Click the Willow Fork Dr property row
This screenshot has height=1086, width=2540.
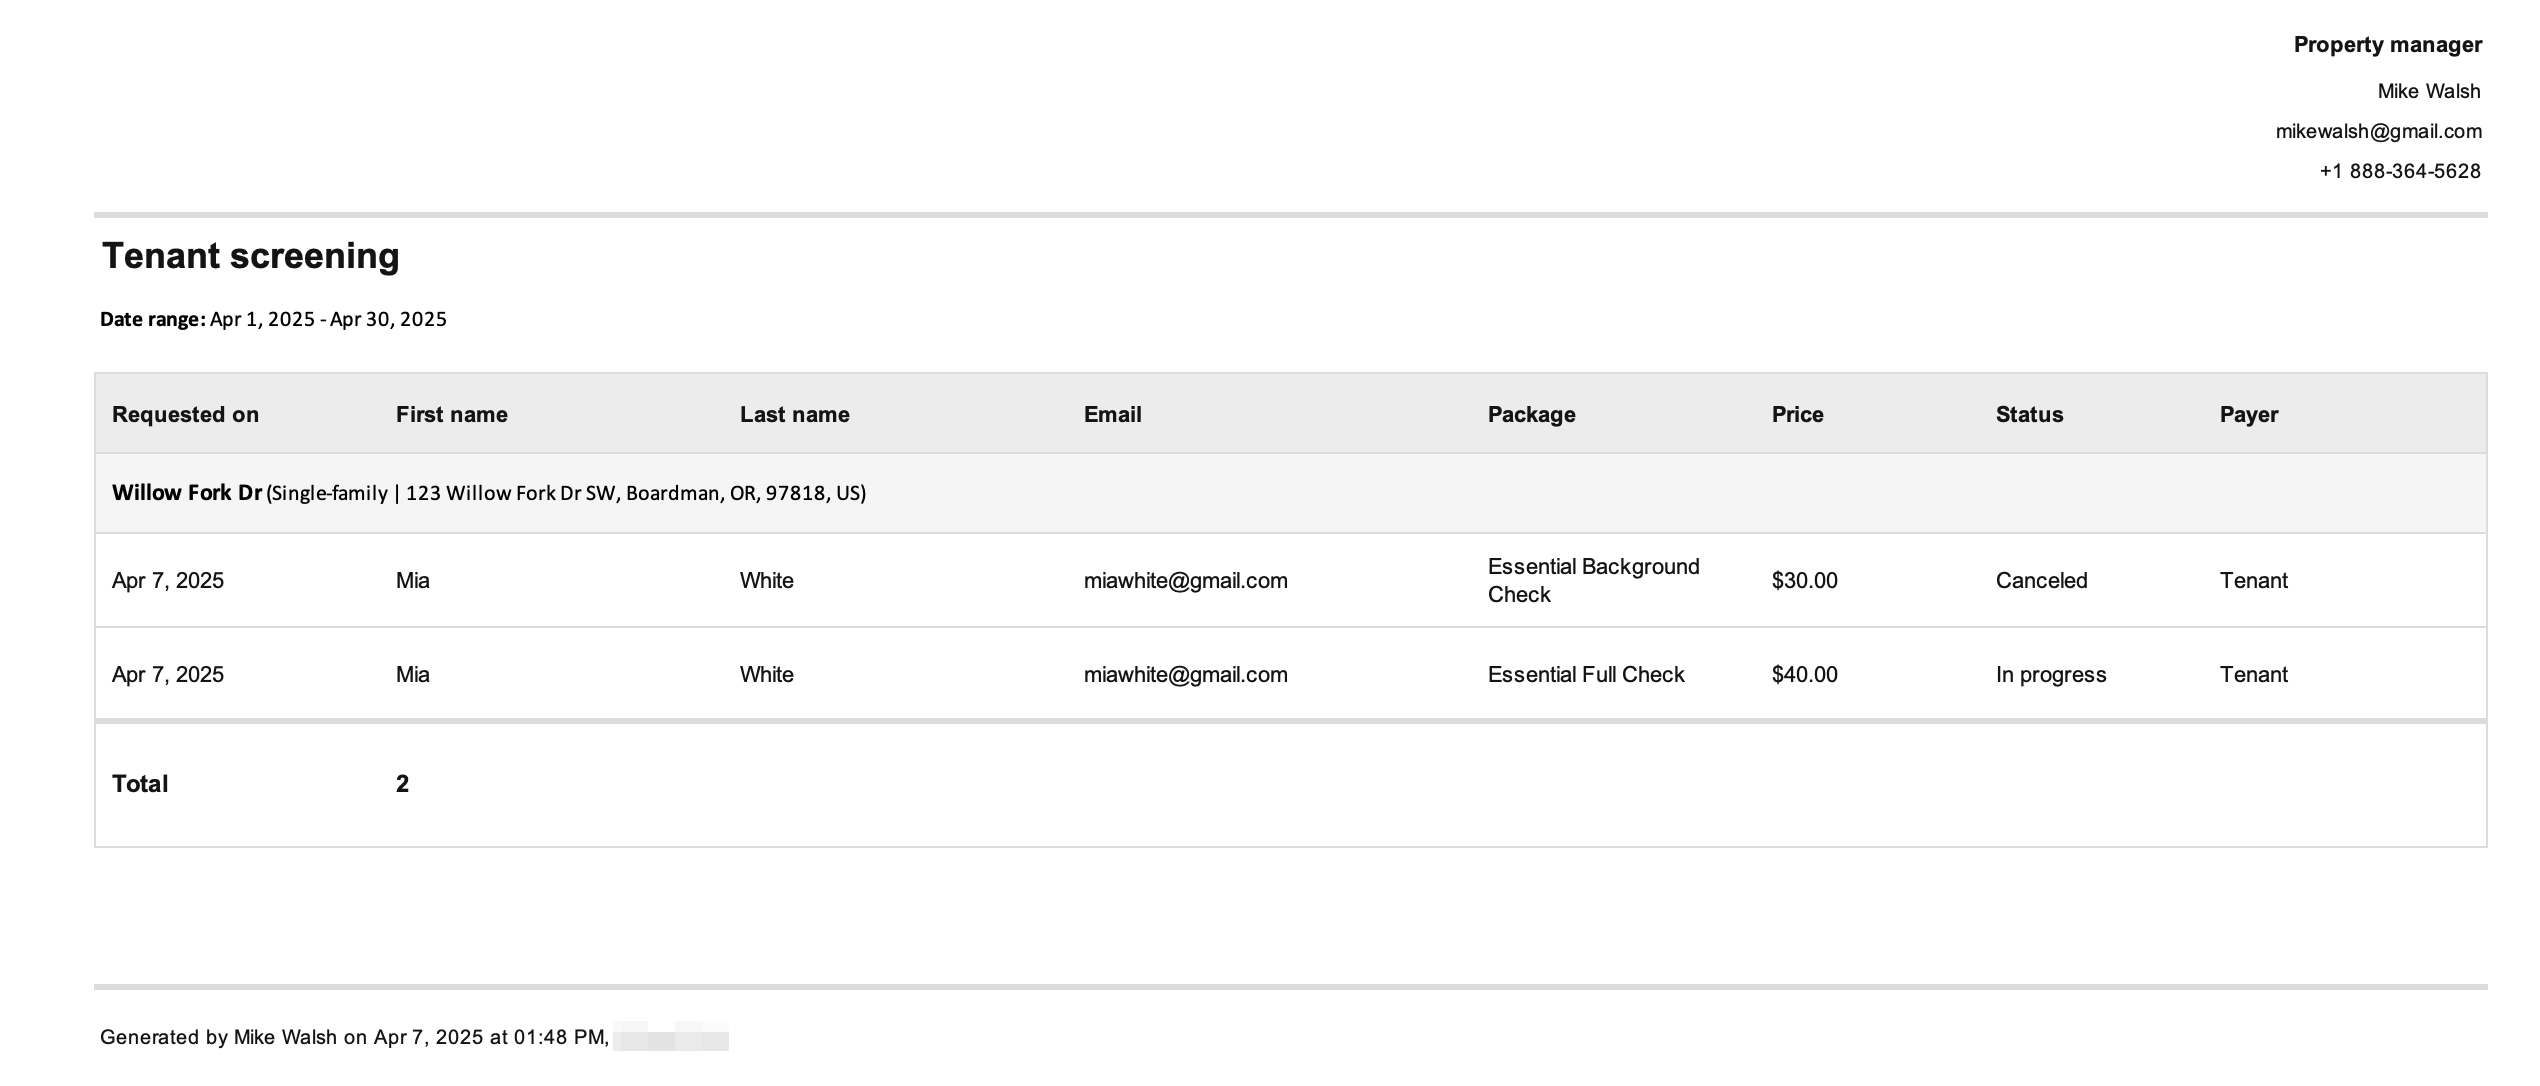pyautogui.click(x=1290, y=493)
